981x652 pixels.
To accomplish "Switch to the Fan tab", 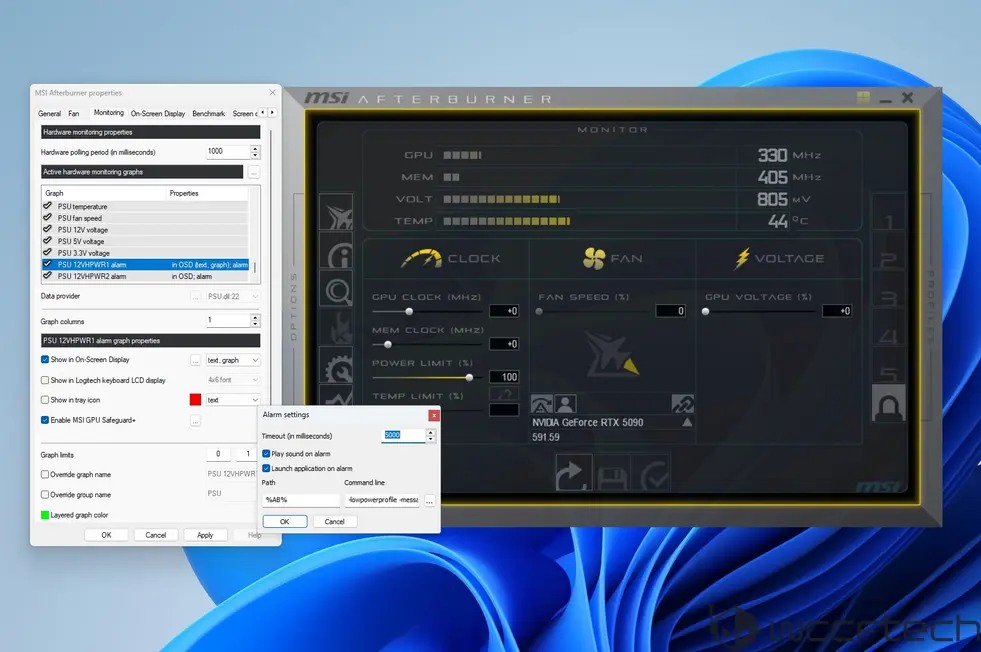I will 74,114.
